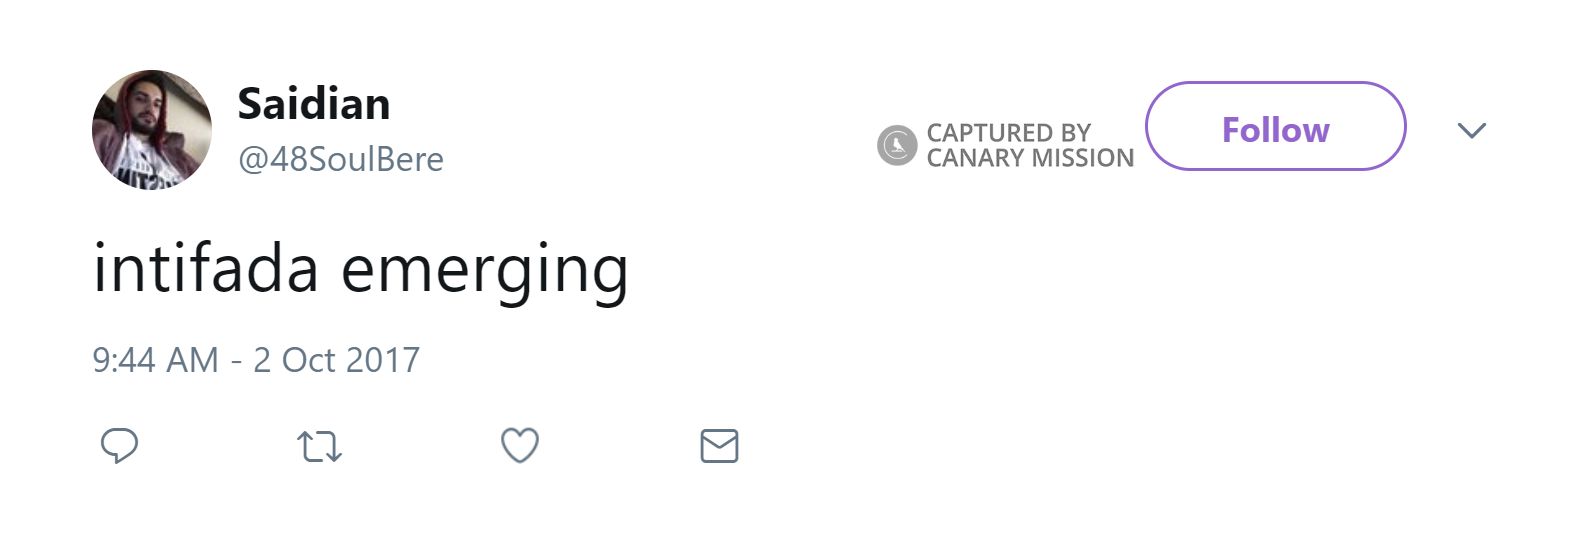Click the 'intifada emerging' tweet text
Screen dimensions: 1582x534
pos(361,270)
